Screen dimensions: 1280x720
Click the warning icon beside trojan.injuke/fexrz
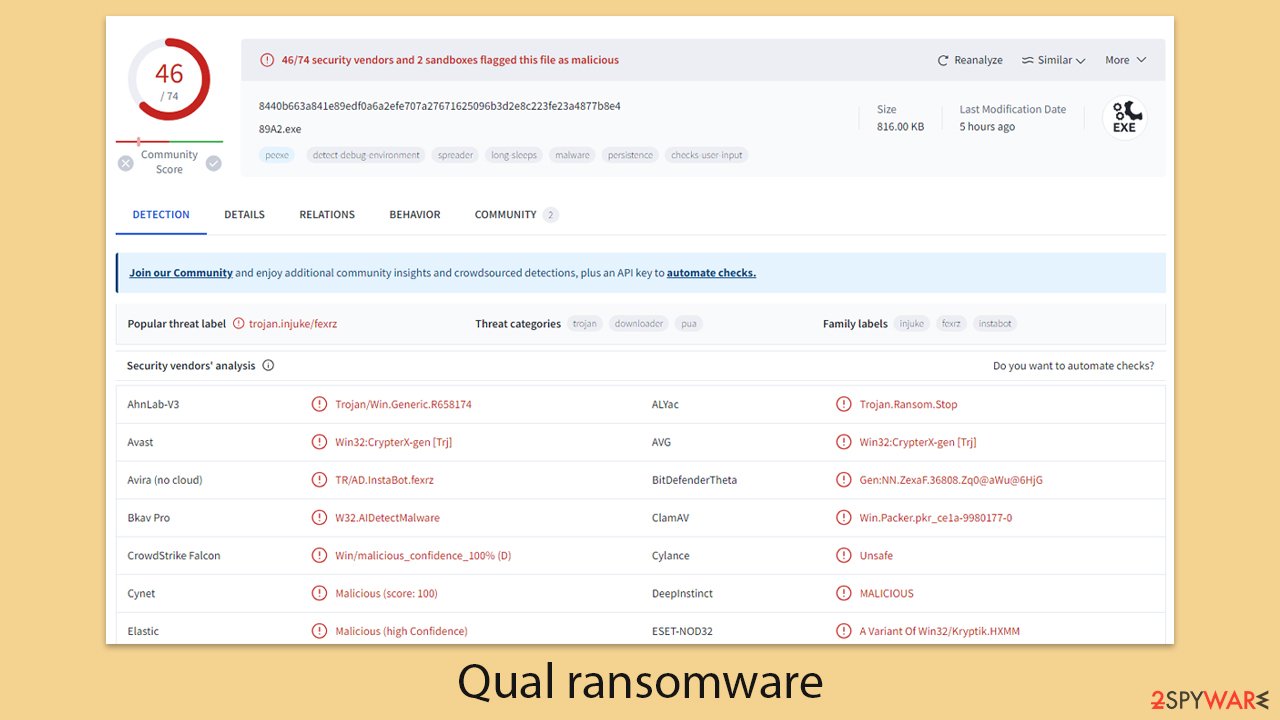[239, 323]
